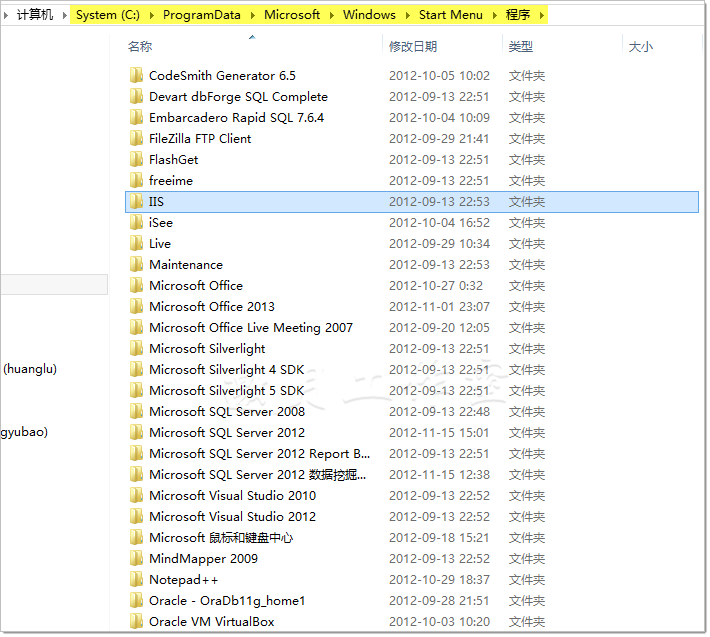Image resolution: width=710 pixels, height=637 pixels.
Task: Click the FileZilla FTP Client folder icon
Action: pyautogui.click(x=136, y=138)
